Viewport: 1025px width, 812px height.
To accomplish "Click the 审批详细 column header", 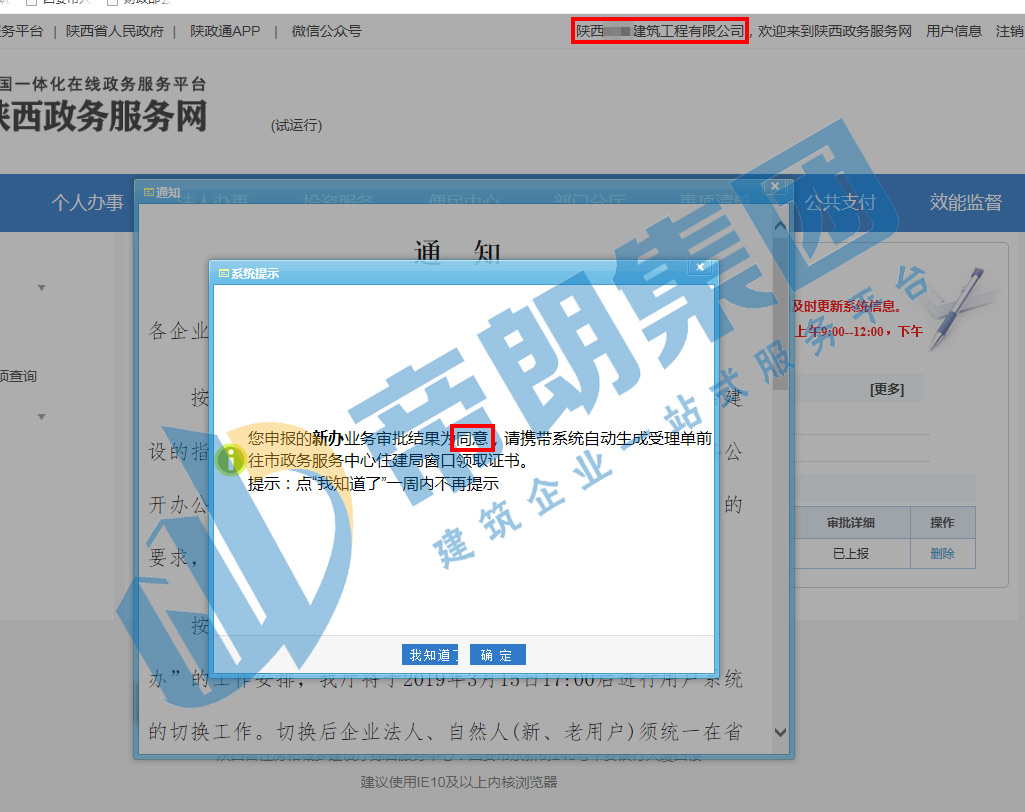I will click(850, 522).
